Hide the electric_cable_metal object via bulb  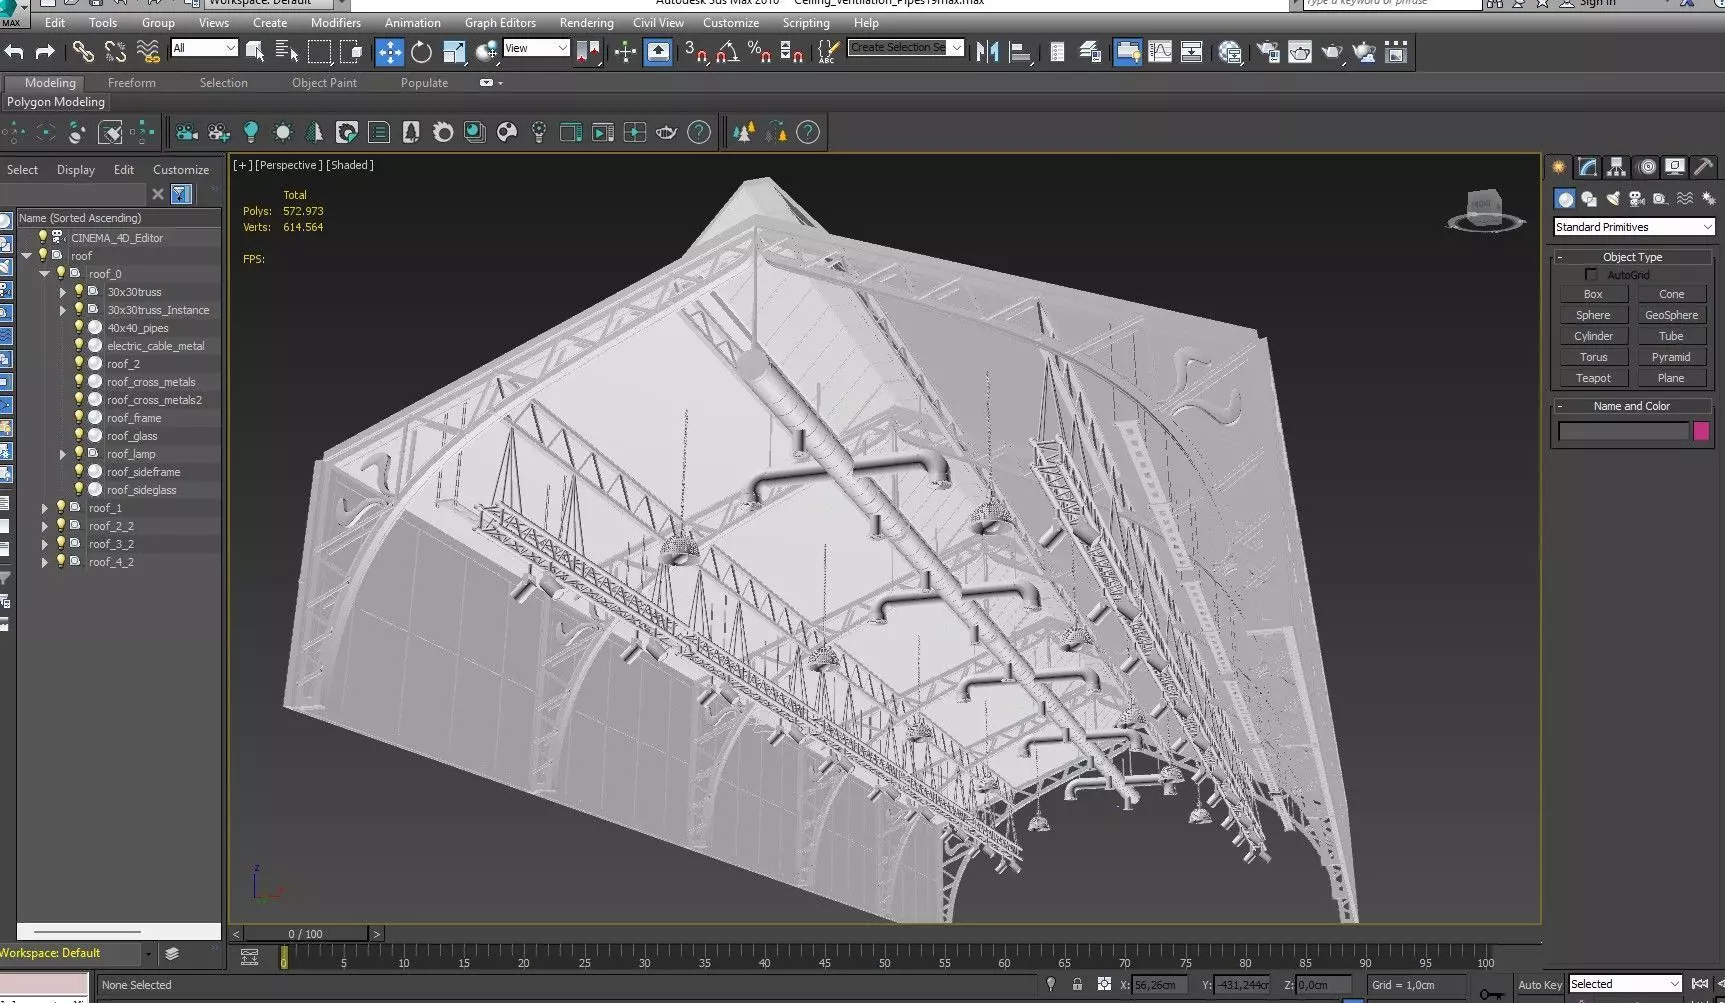79,346
